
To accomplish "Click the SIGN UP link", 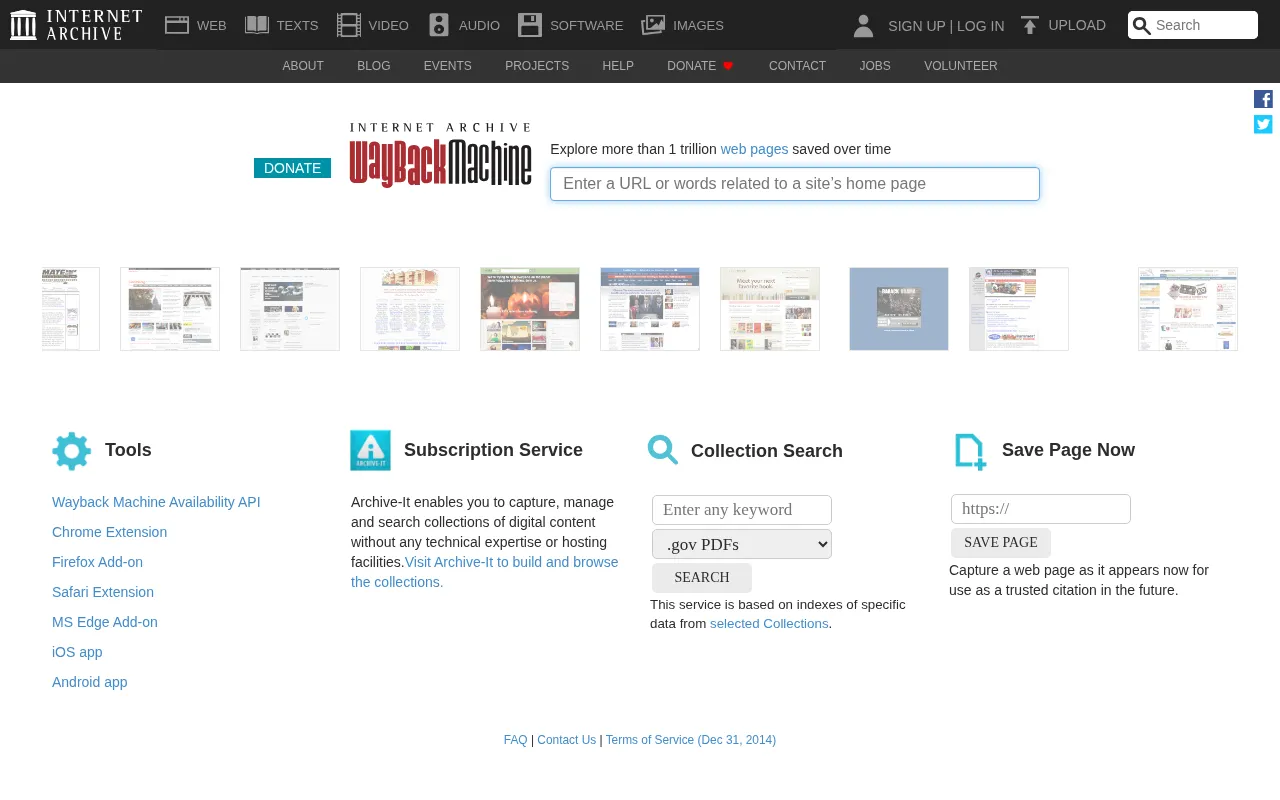I will tap(917, 26).
